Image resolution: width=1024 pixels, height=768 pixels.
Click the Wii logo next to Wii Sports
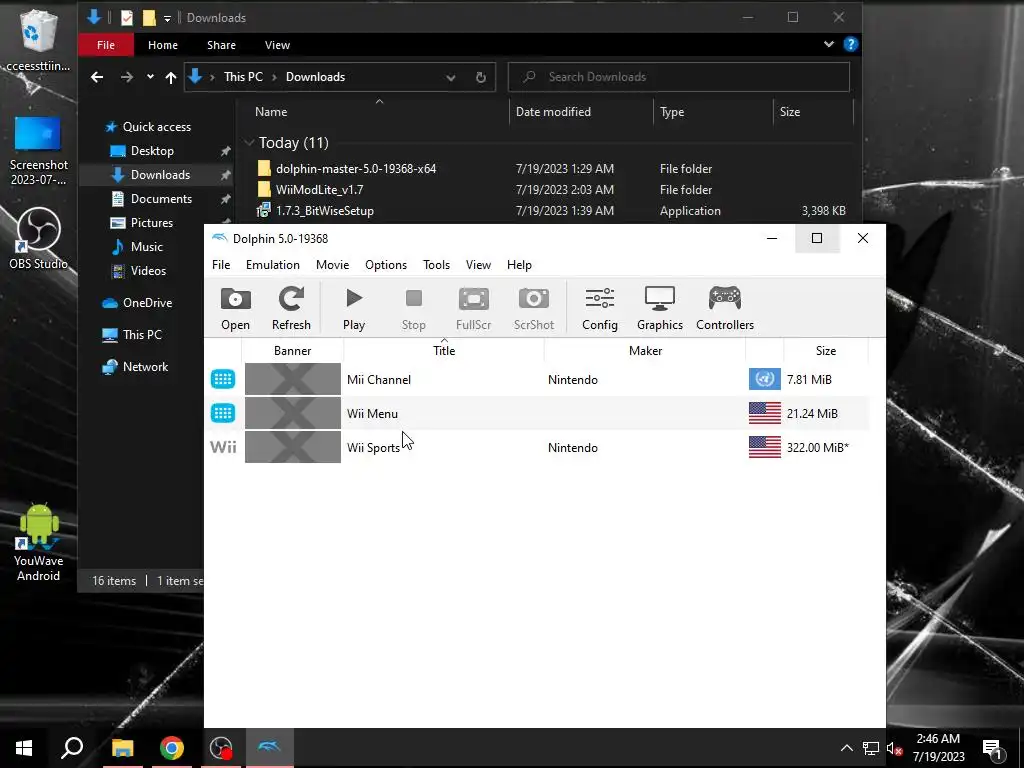coord(223,447)
